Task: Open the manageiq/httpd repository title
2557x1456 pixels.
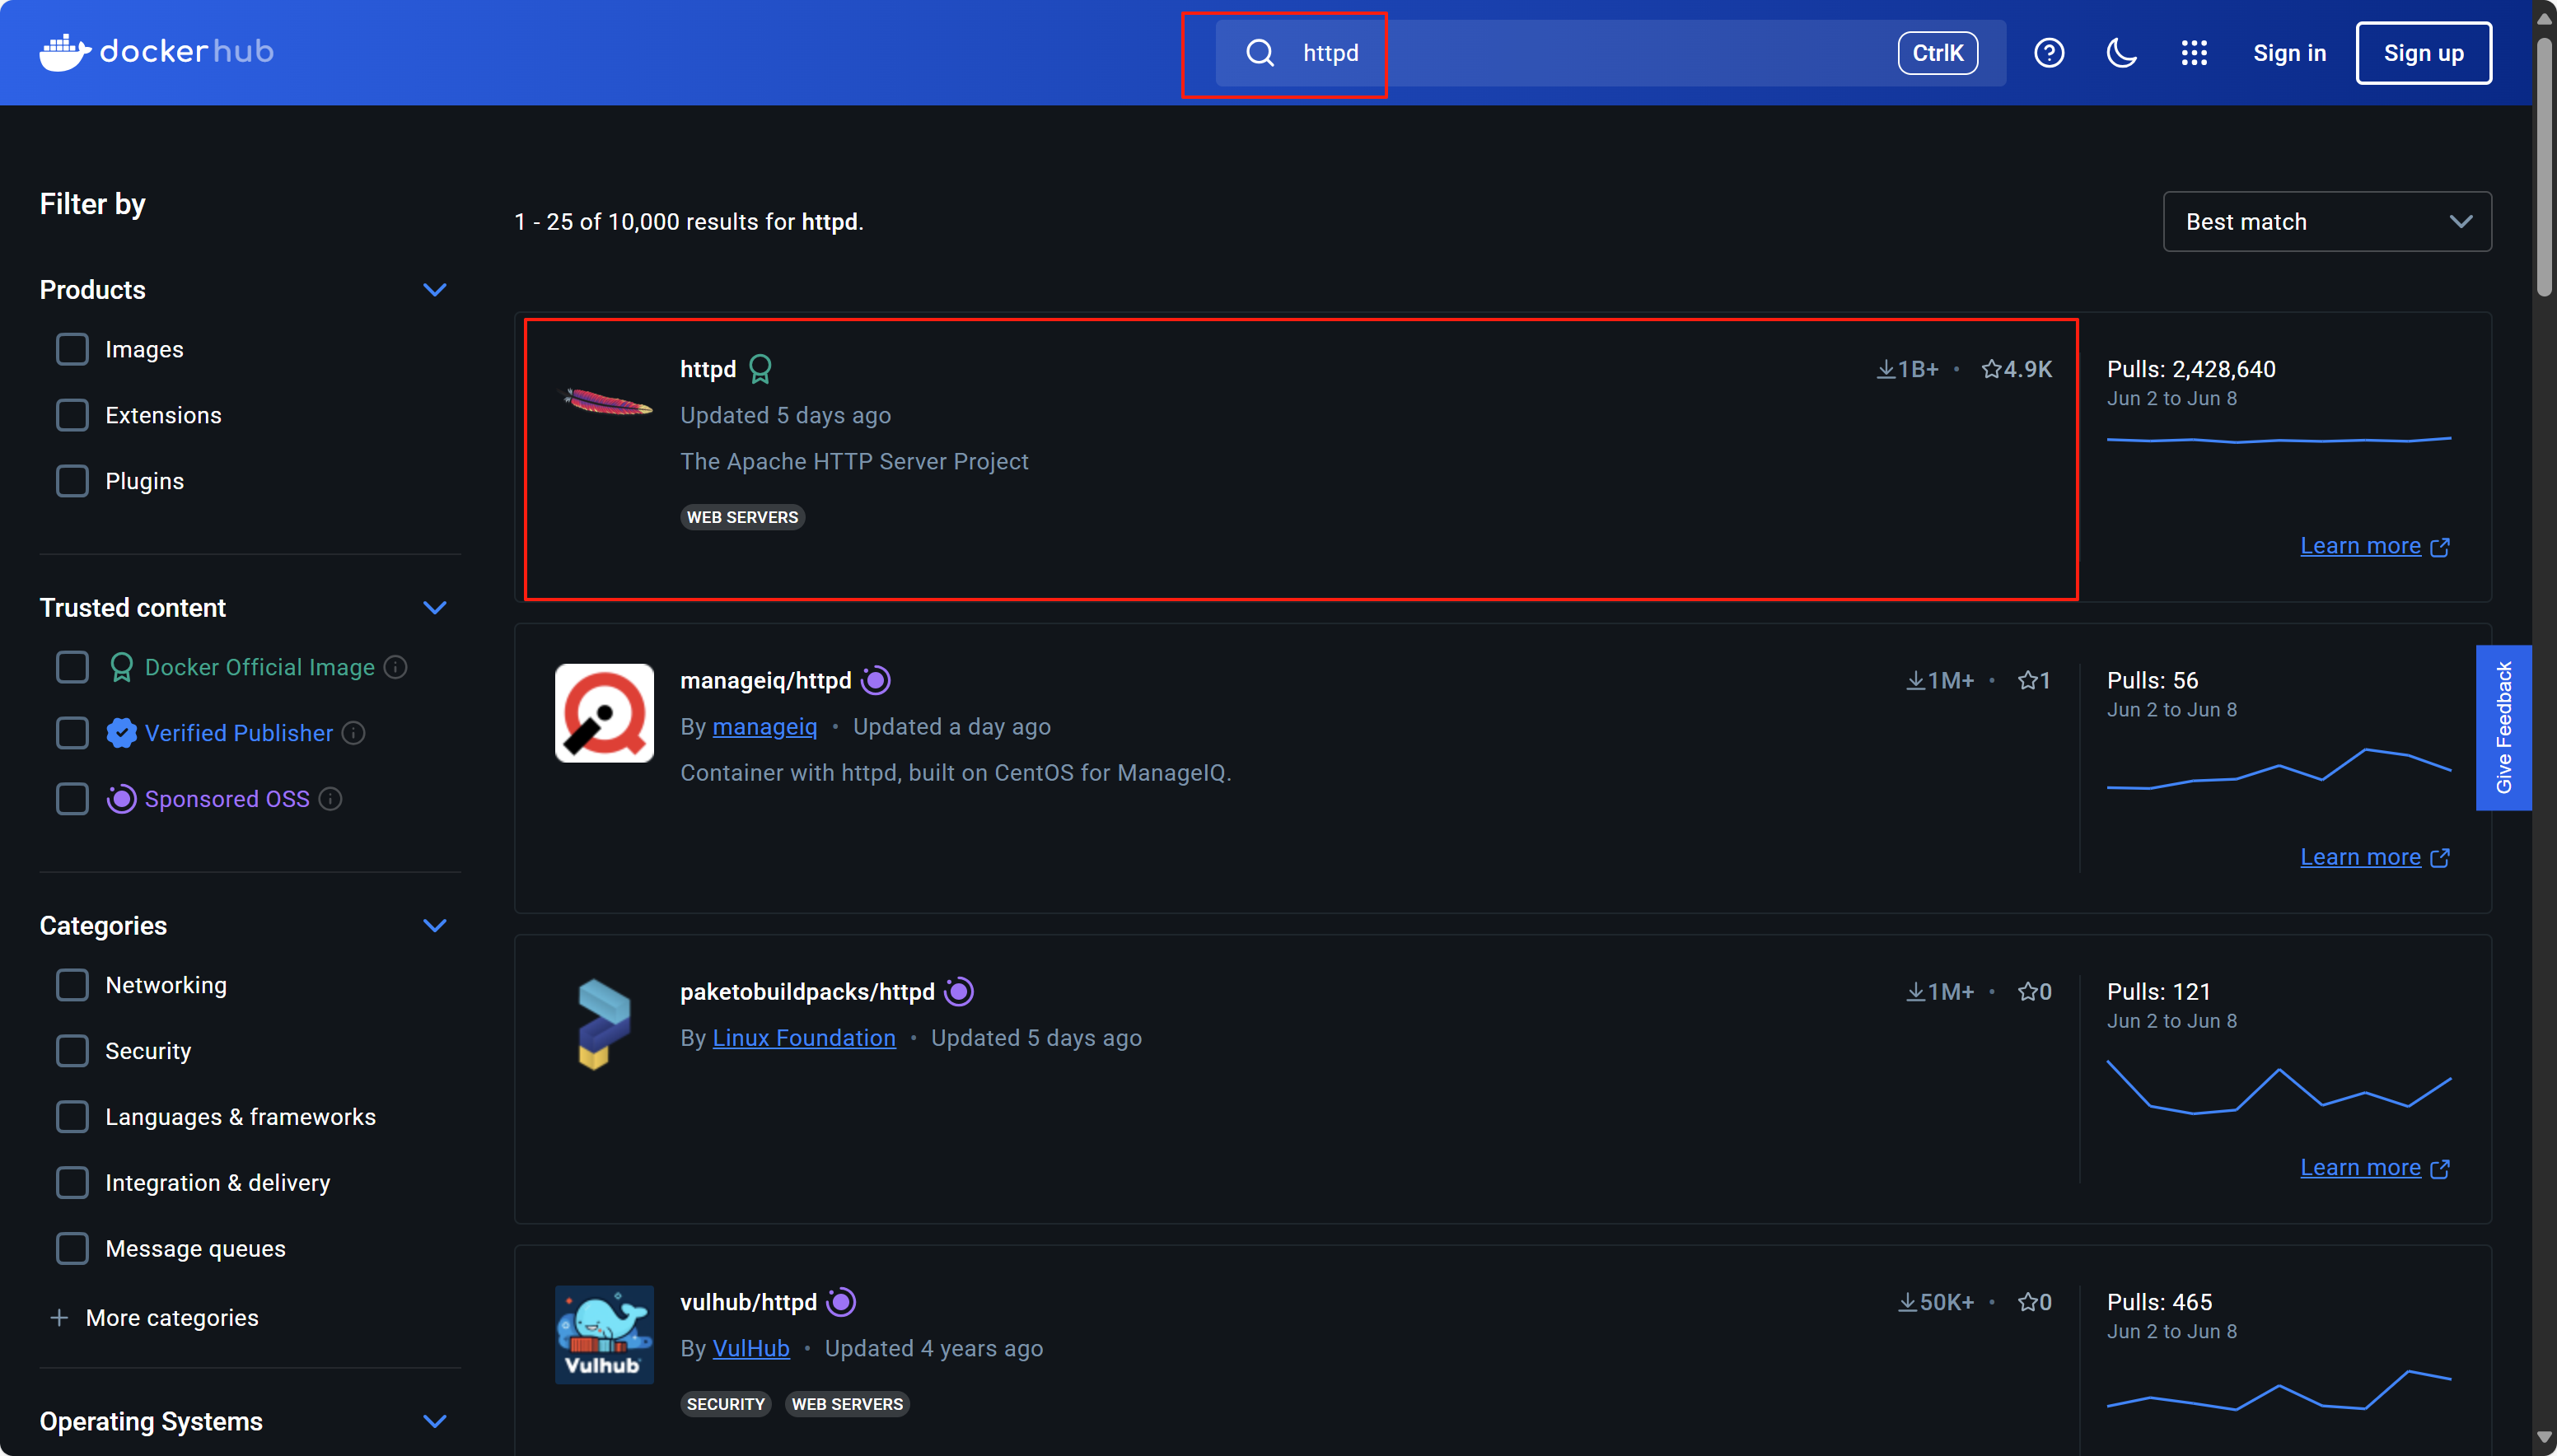Action: pos(766,680)
